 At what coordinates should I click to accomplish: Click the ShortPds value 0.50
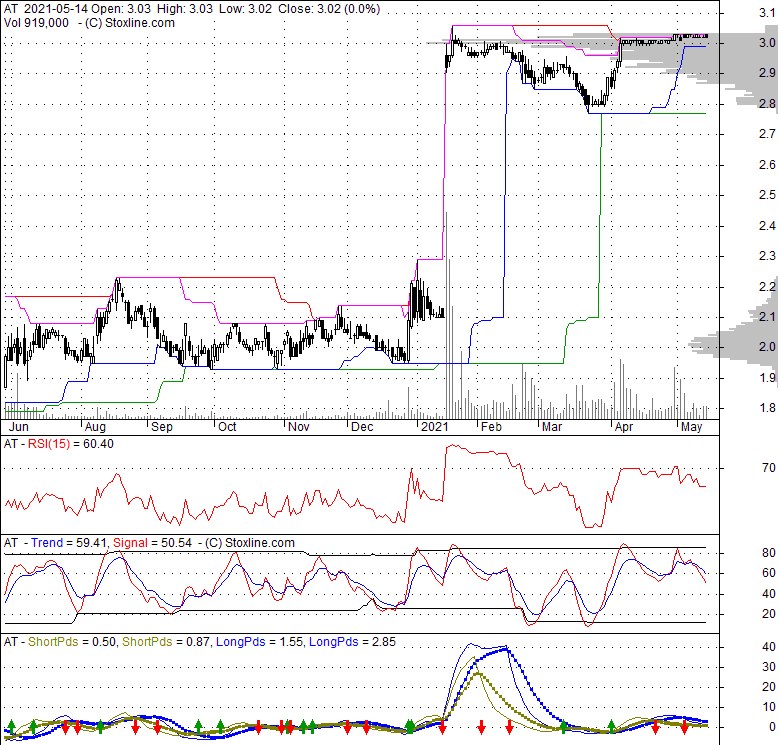pyautogui.click(x=104, y=642)
